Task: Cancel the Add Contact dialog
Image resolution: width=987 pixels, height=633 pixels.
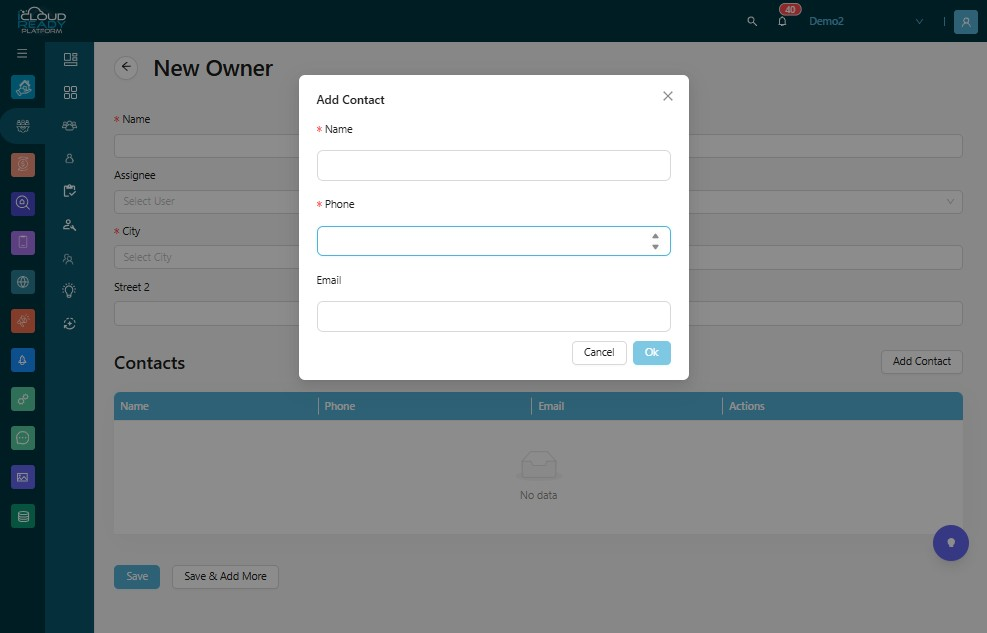Action: pos(599,353)
